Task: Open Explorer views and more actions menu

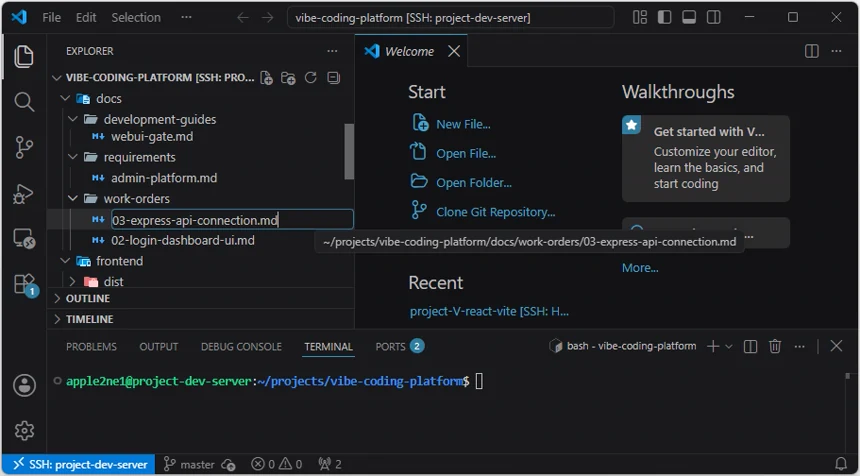Action: coord(332,51)
